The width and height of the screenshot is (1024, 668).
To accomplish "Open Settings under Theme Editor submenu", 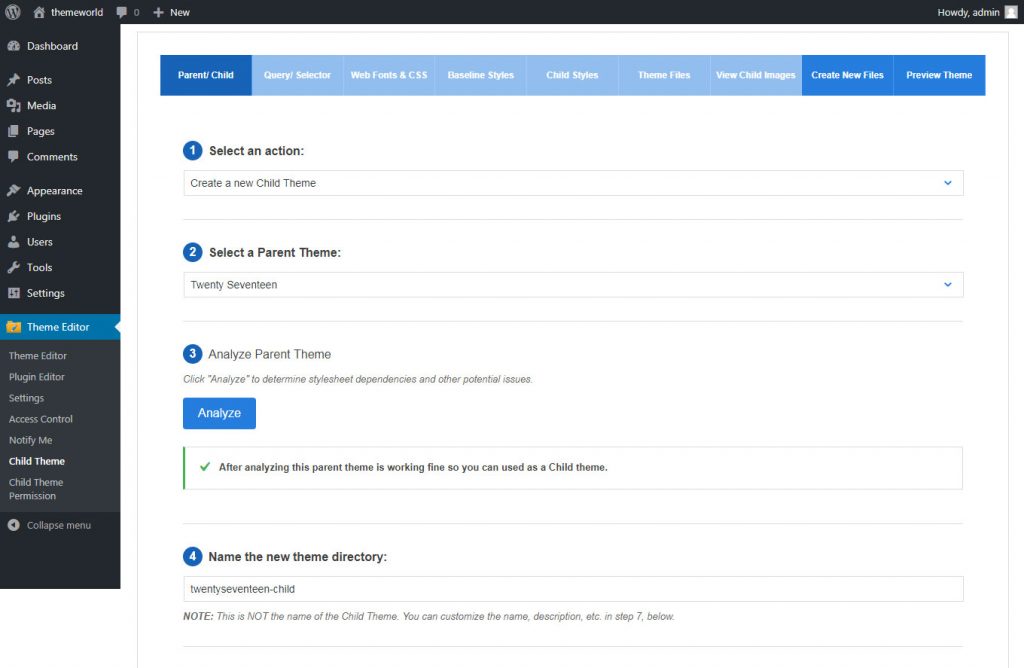I will (x=26, y=398).
